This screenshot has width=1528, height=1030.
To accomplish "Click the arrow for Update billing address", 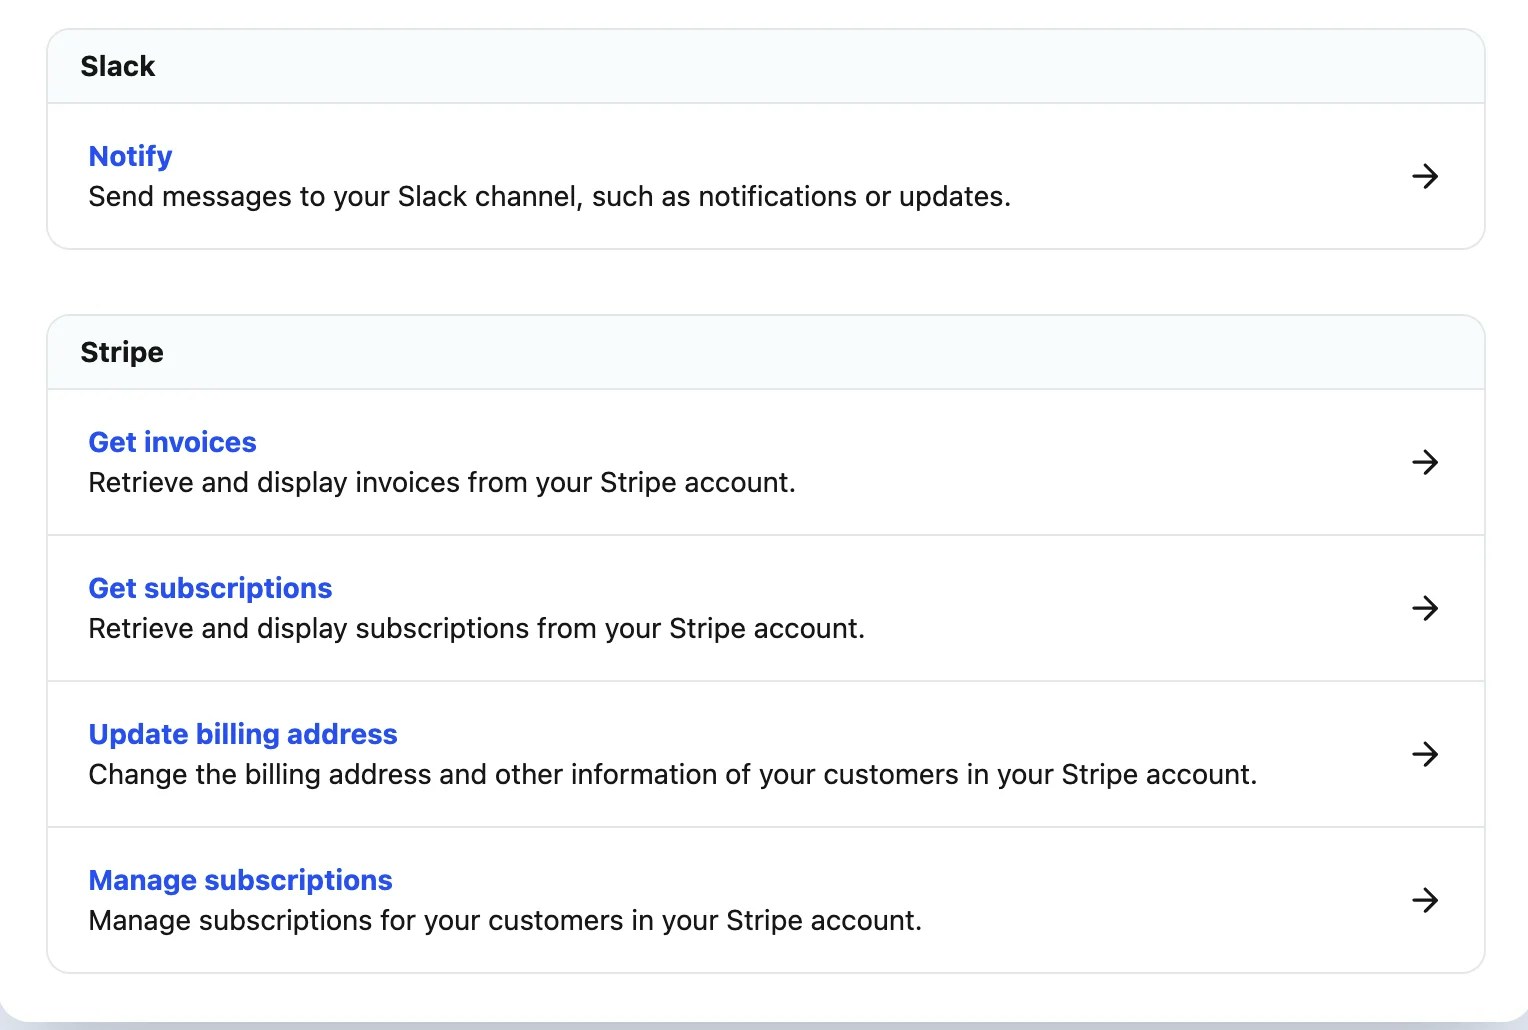I will (1424, 754).
